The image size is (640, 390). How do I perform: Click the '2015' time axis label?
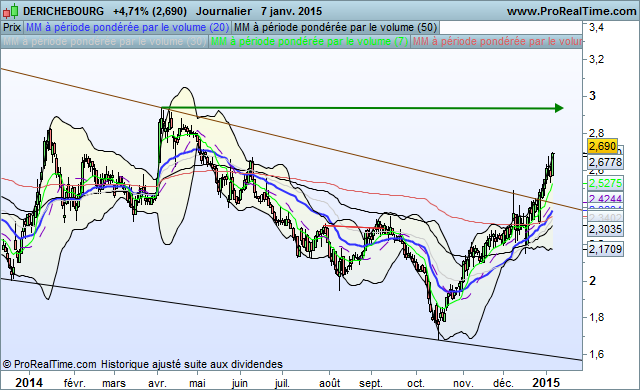(x=546, y=383)
